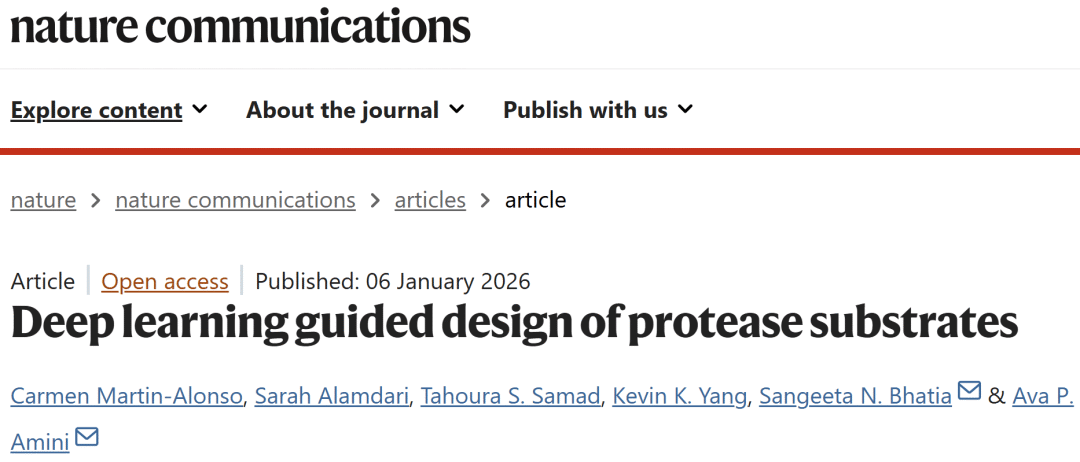Click the article title heading

click(514, 323)
